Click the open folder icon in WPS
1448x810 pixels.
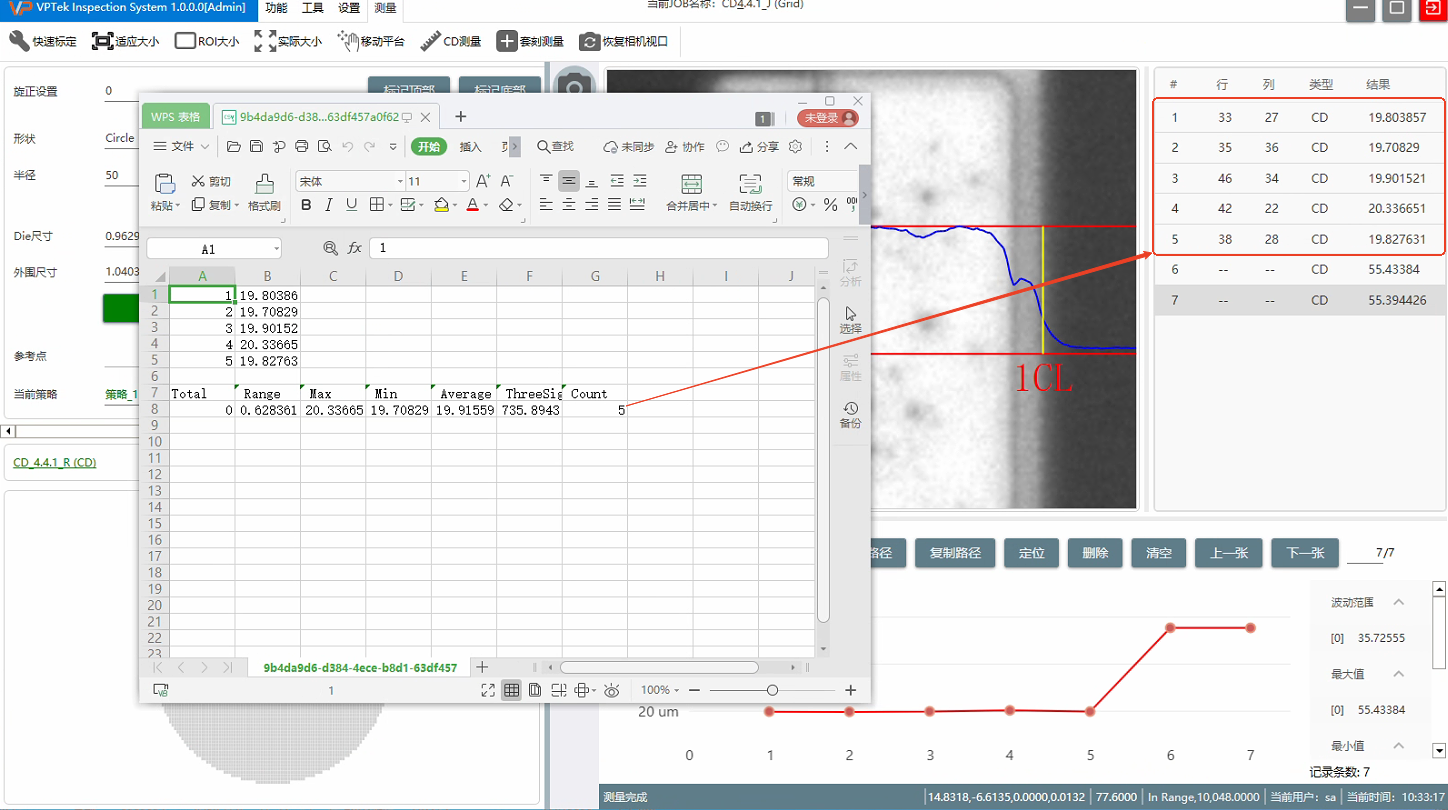234,147
